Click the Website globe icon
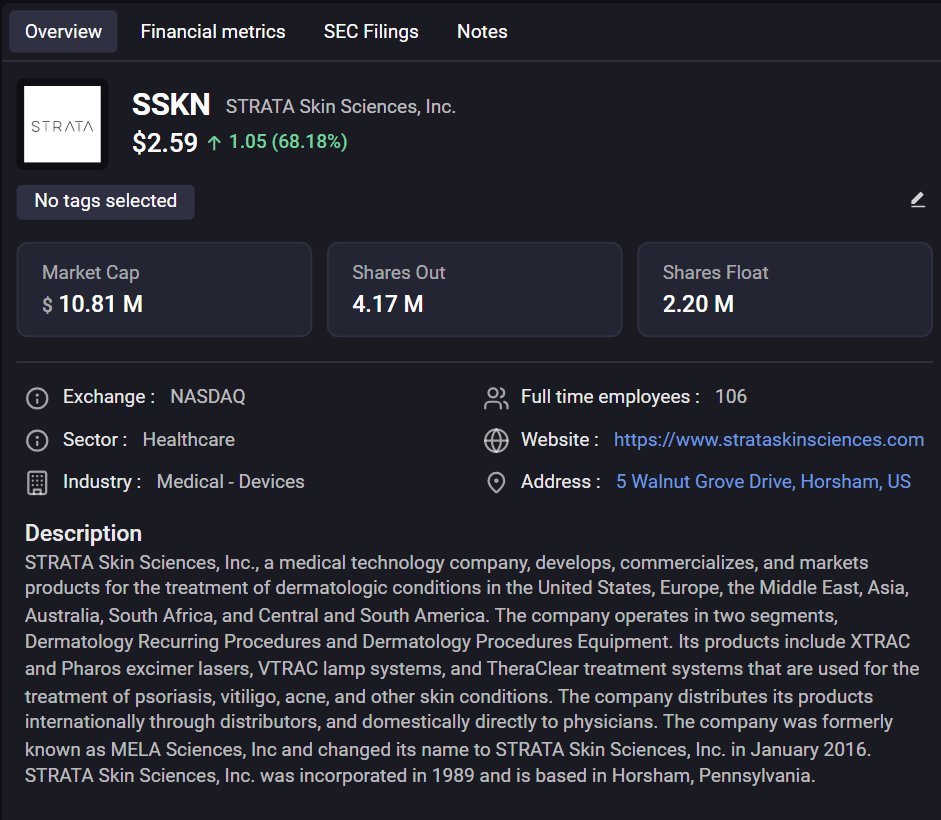 pos(496,441)
